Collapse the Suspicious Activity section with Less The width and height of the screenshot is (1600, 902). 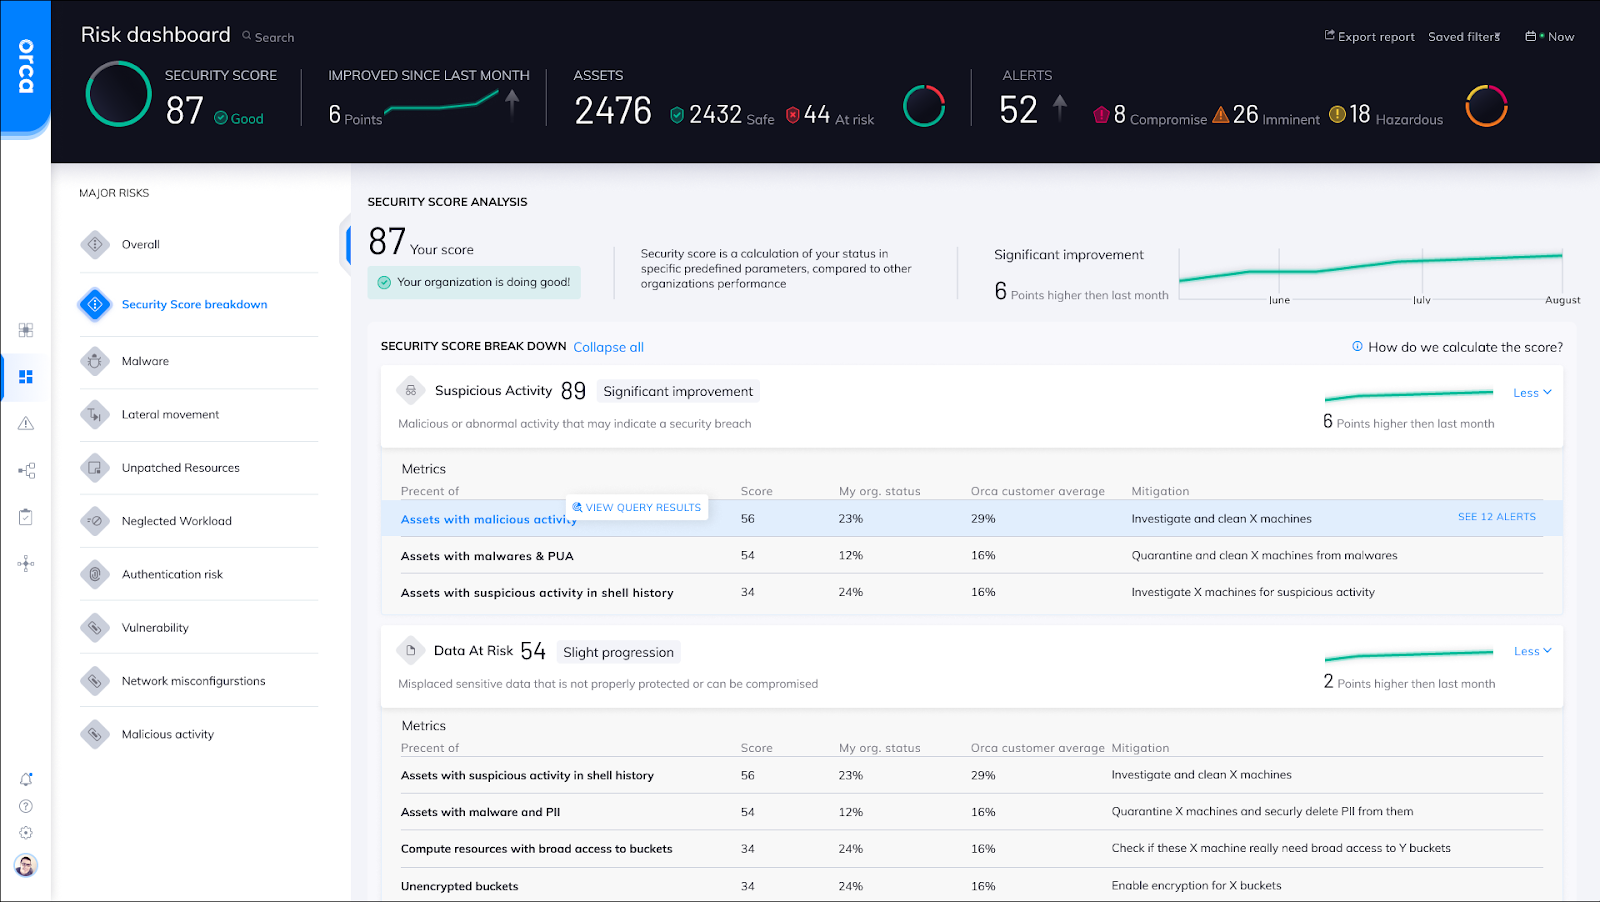(1531, 392)
